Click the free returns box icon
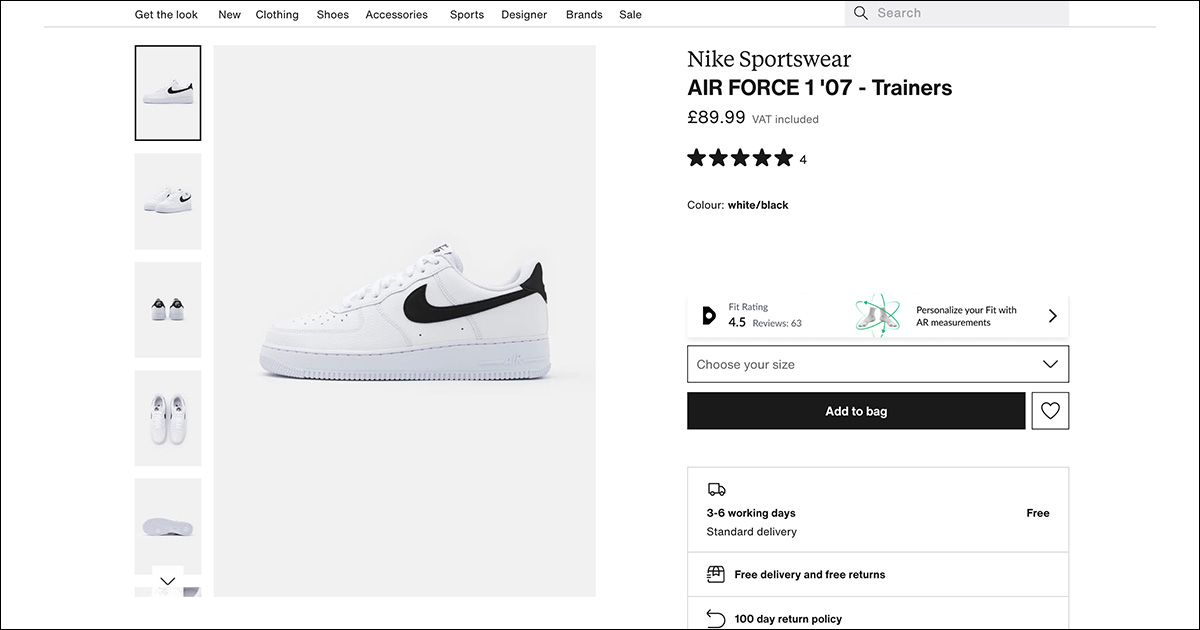 coord(716,574)
